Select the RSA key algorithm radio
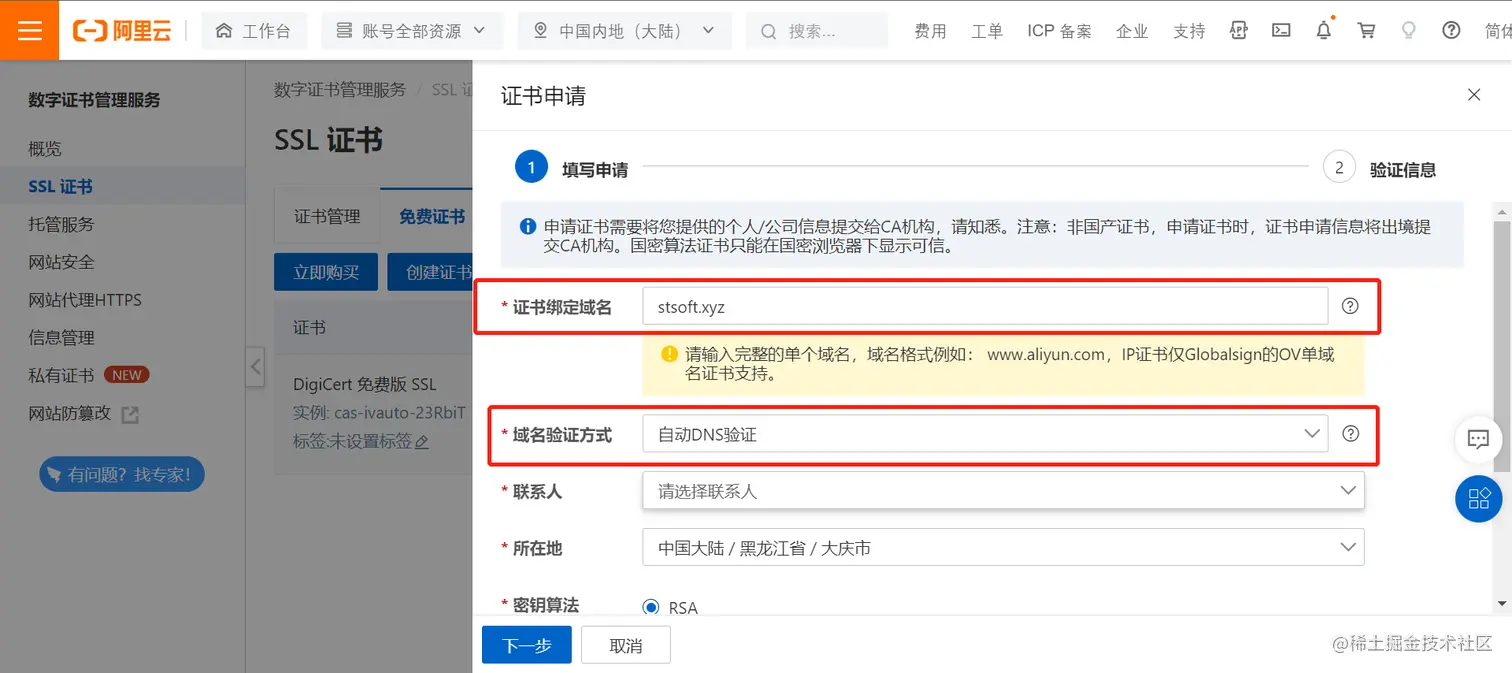This screenshot has height=673, width=1512. coord(652,607)
